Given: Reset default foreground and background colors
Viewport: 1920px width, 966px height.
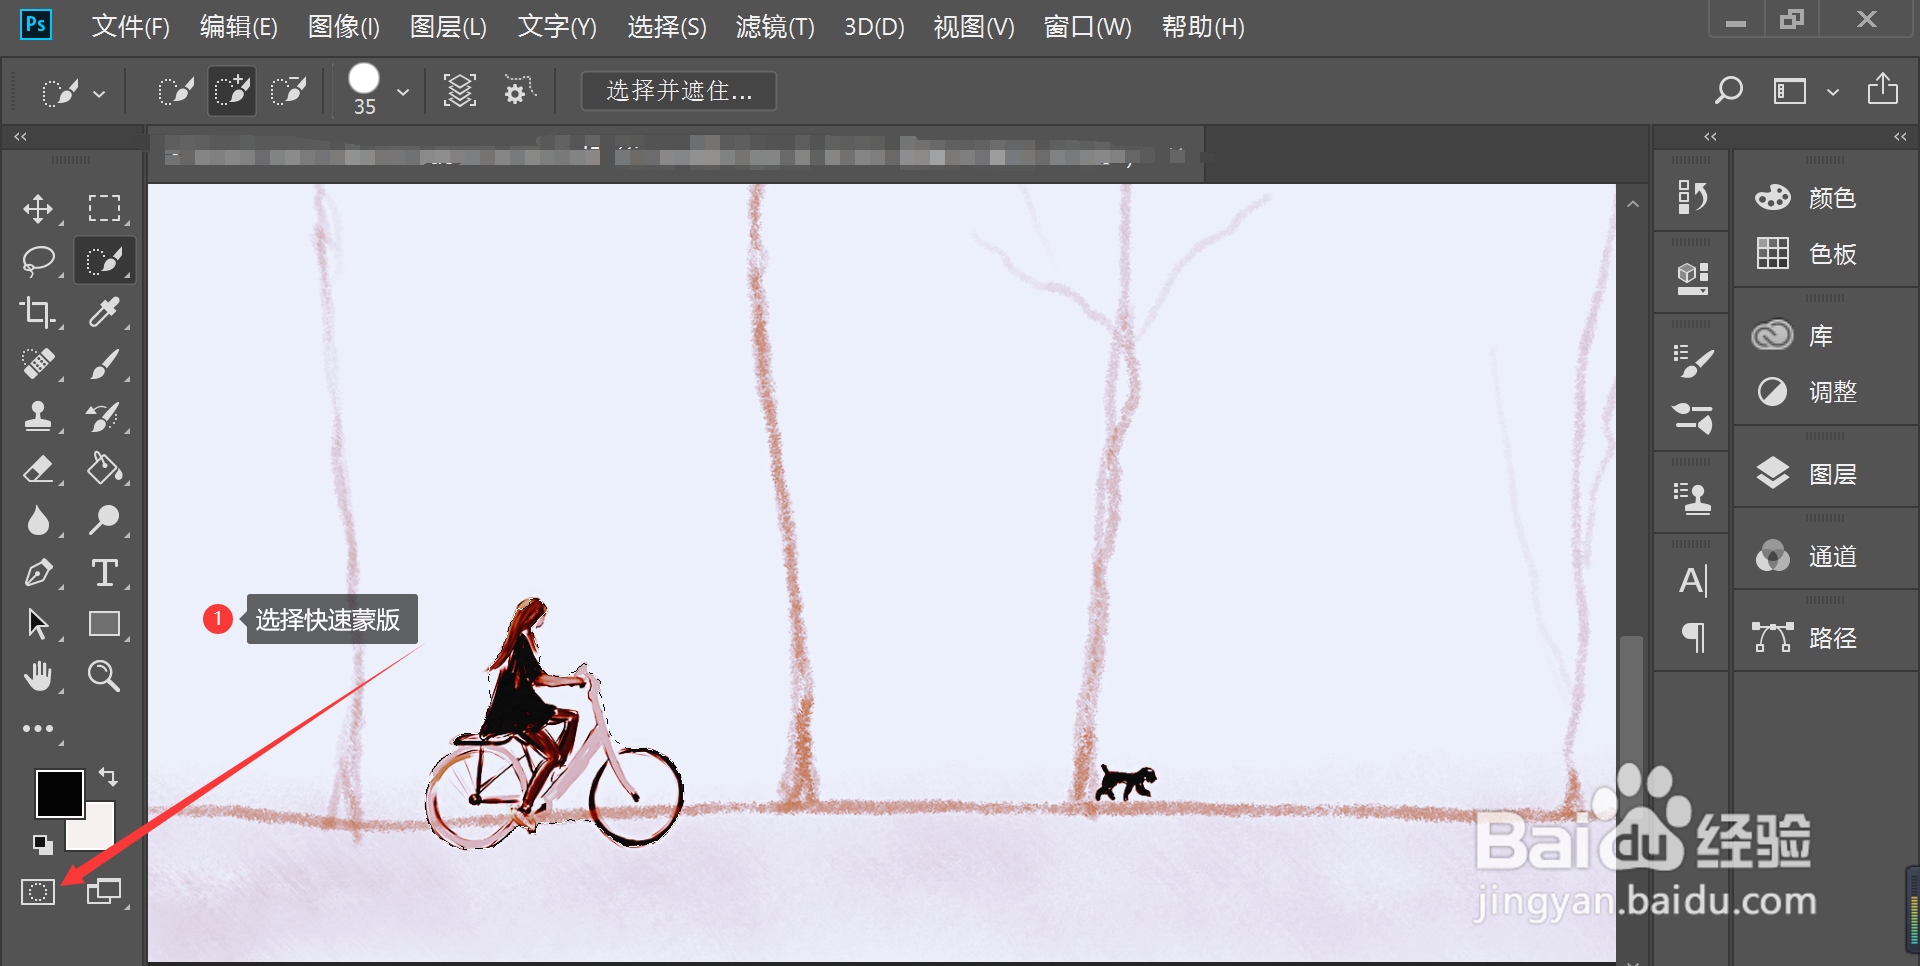Looking at the screenshot, I should [x=43, y=844].
